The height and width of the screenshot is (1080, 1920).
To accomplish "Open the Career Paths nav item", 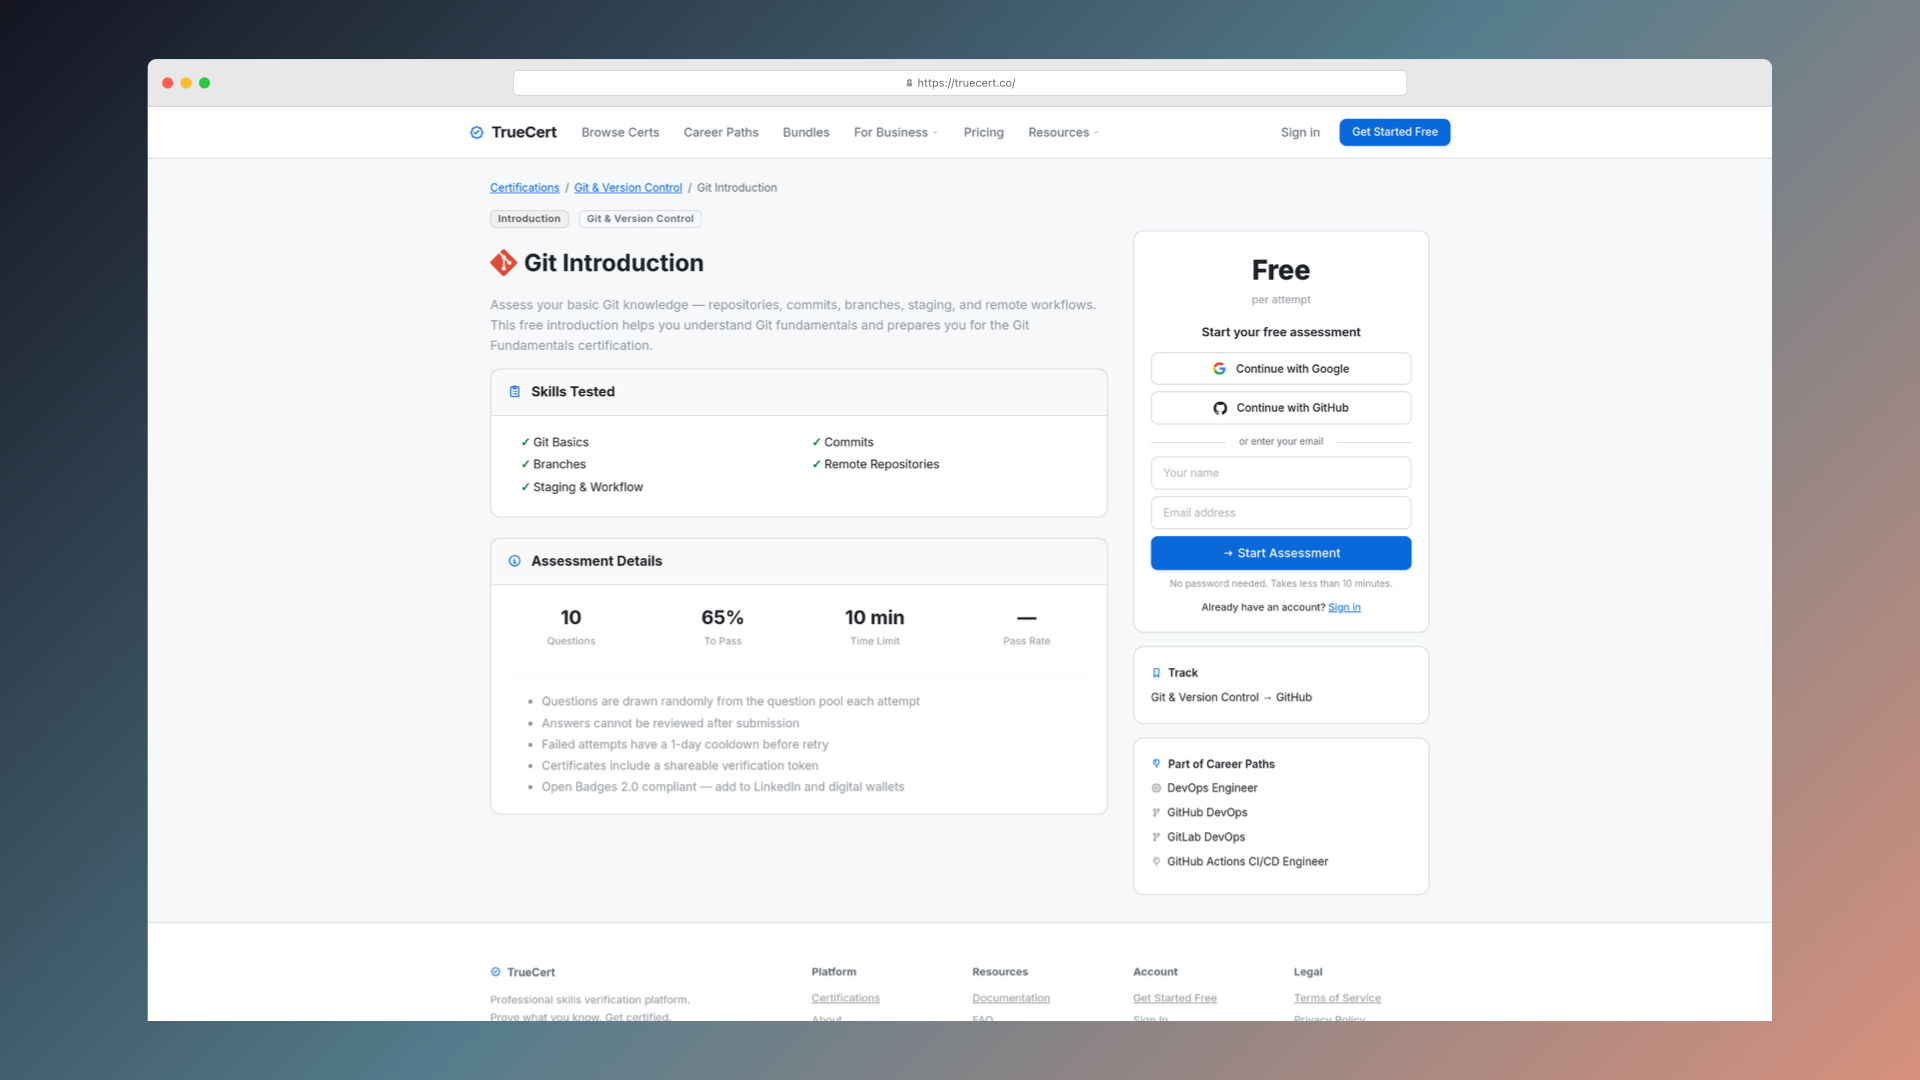I will point(721,132).
